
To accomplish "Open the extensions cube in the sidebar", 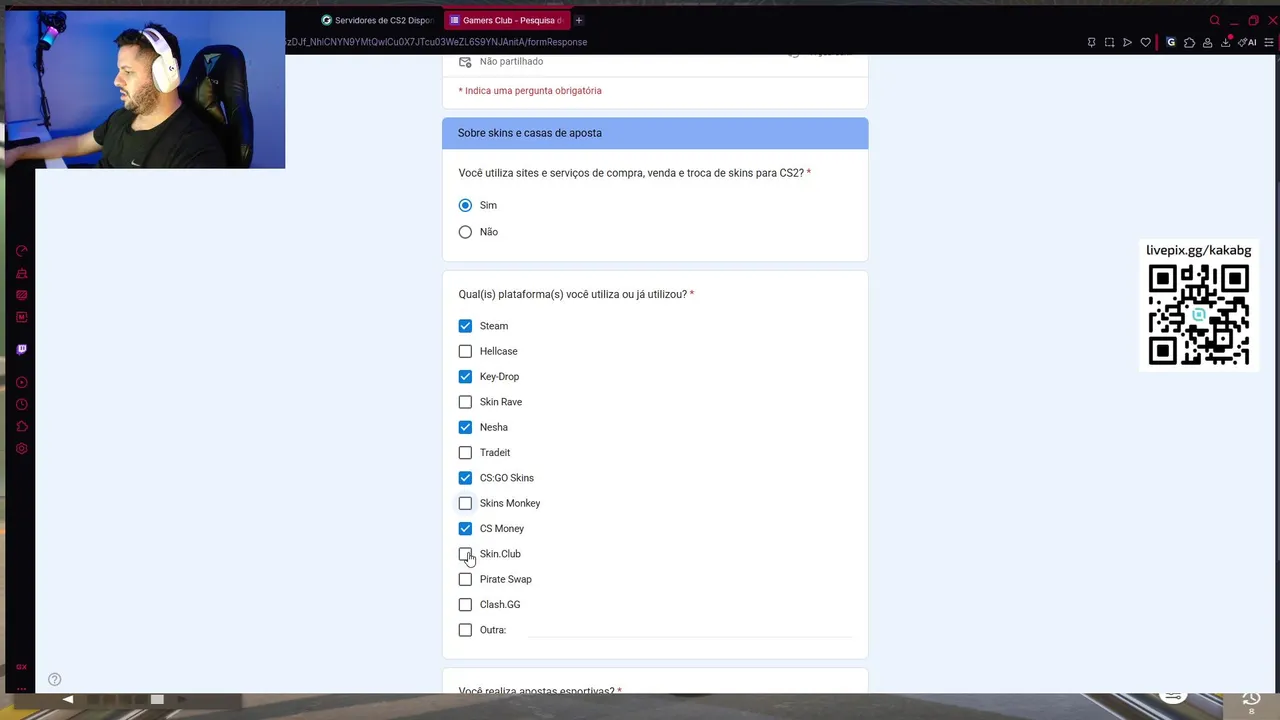I will click(x=22, y=427).
